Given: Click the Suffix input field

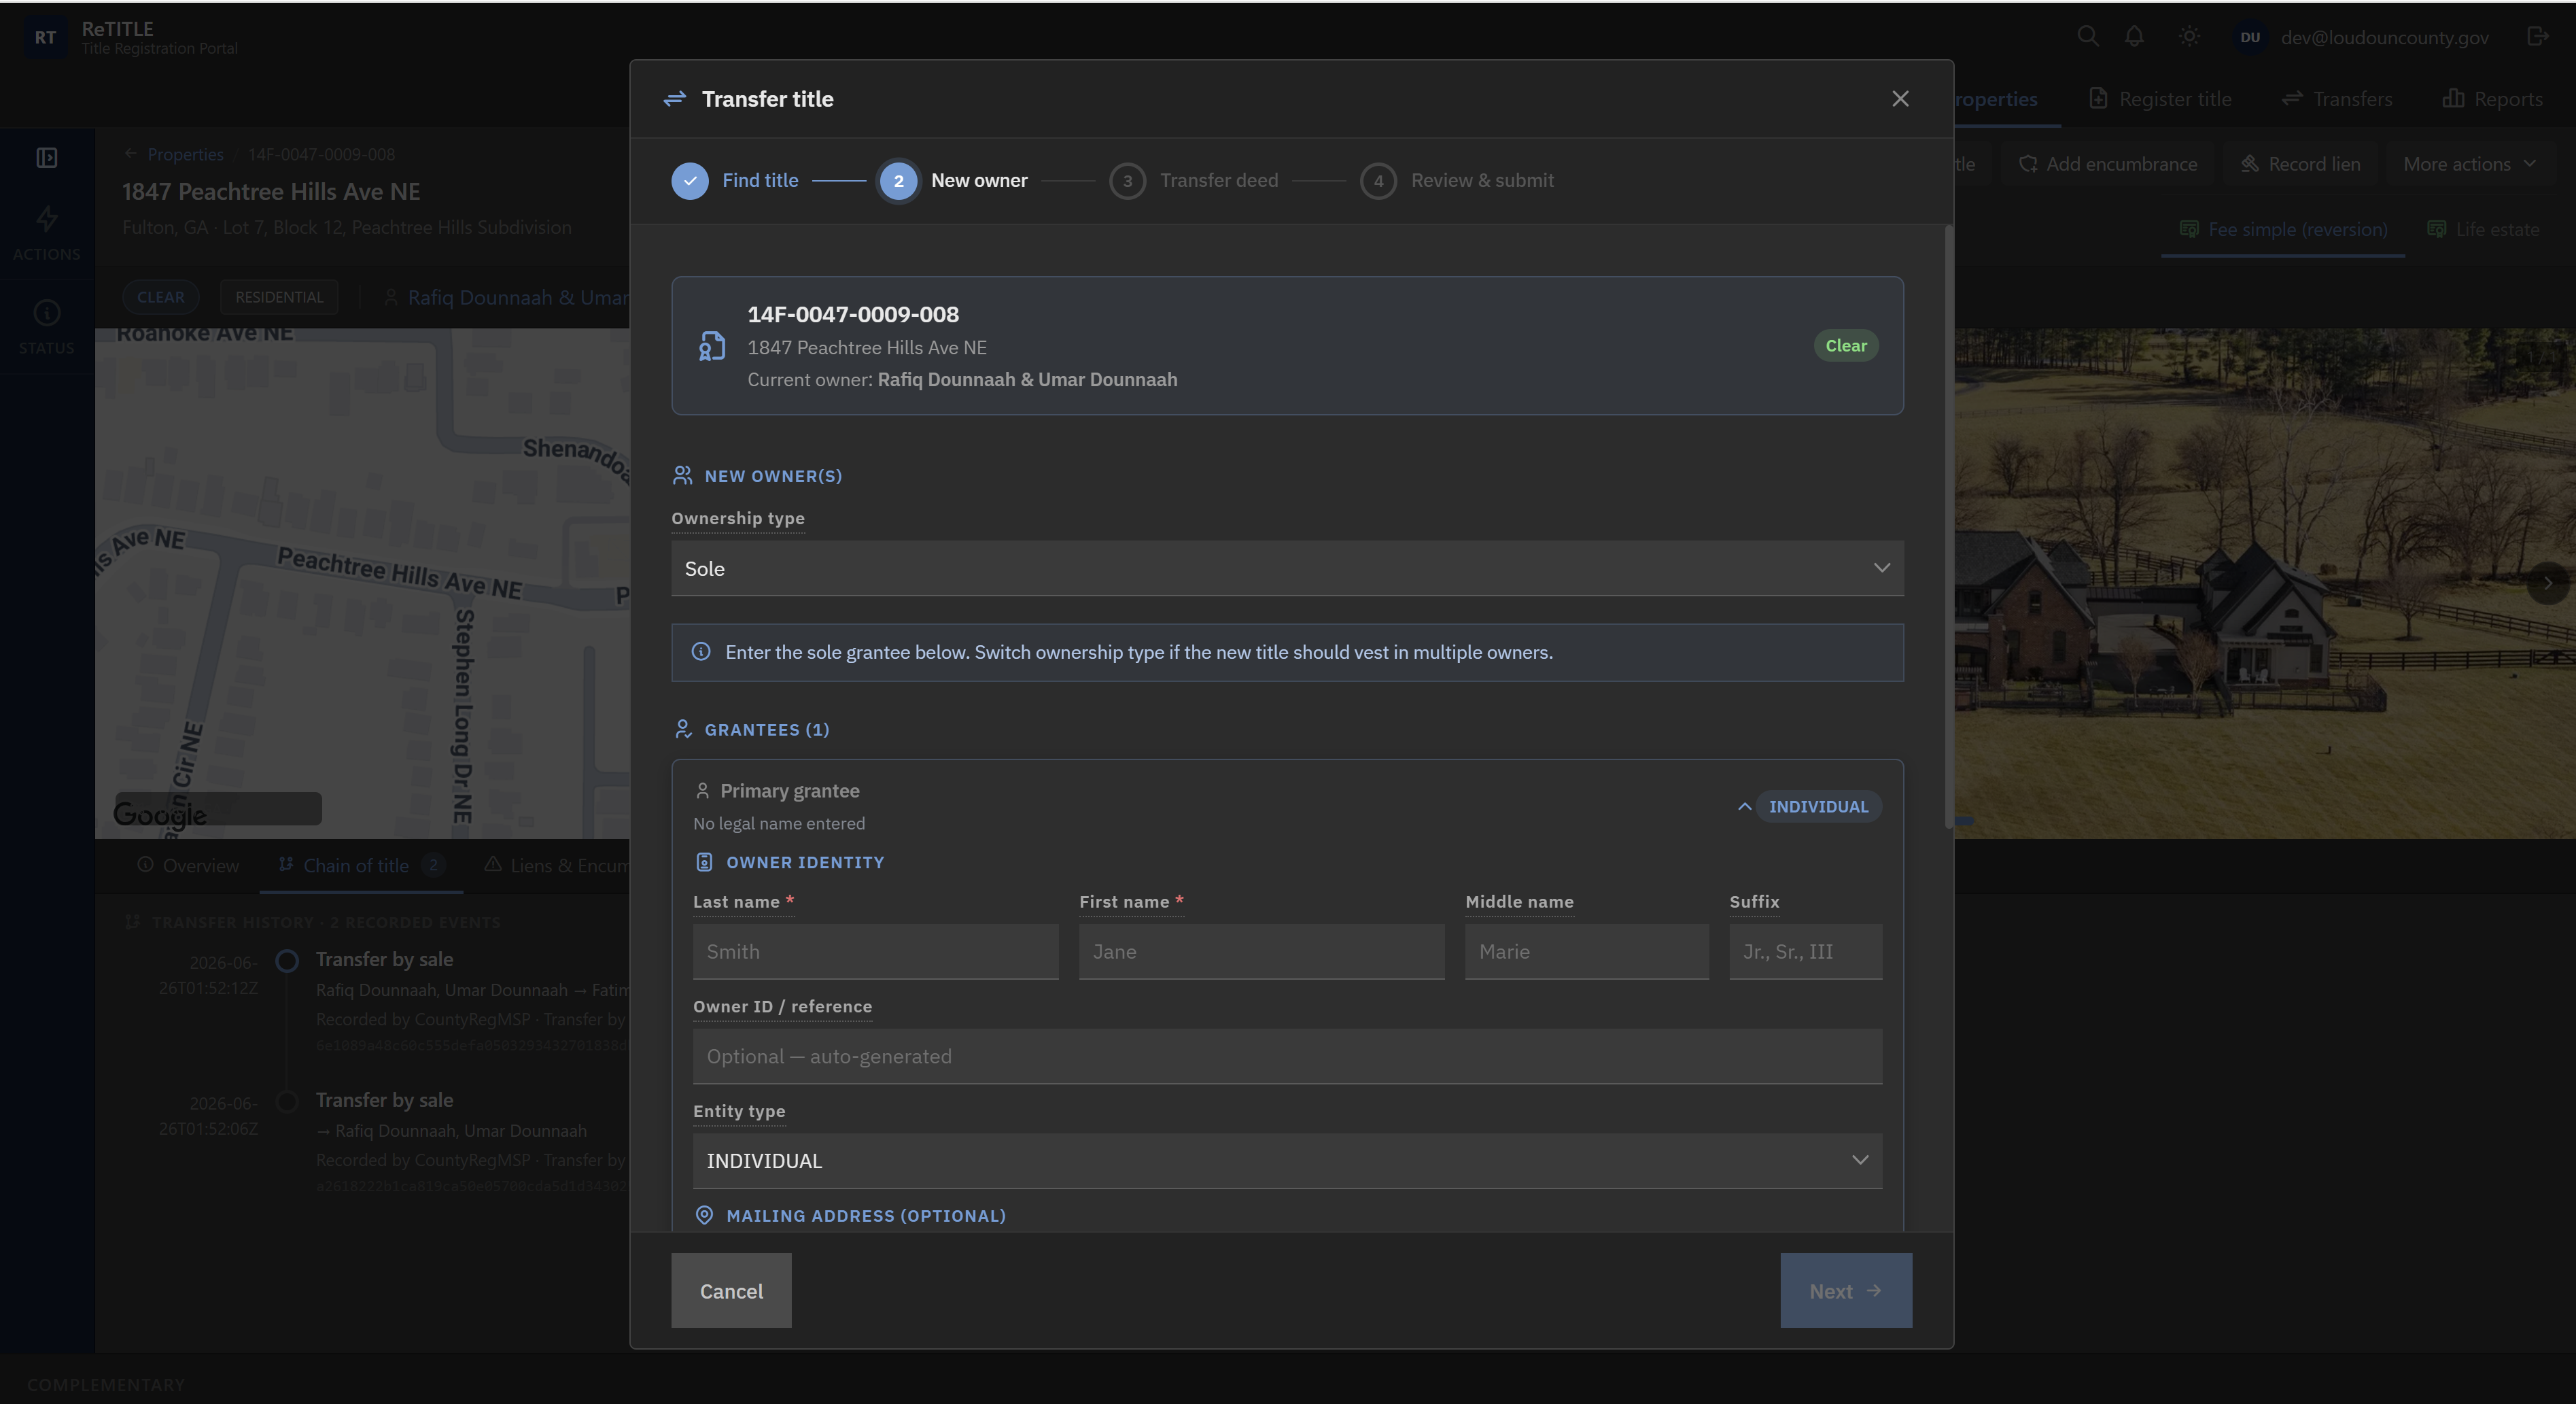Looking at the screenshot, I should (x=1805, y=952).
